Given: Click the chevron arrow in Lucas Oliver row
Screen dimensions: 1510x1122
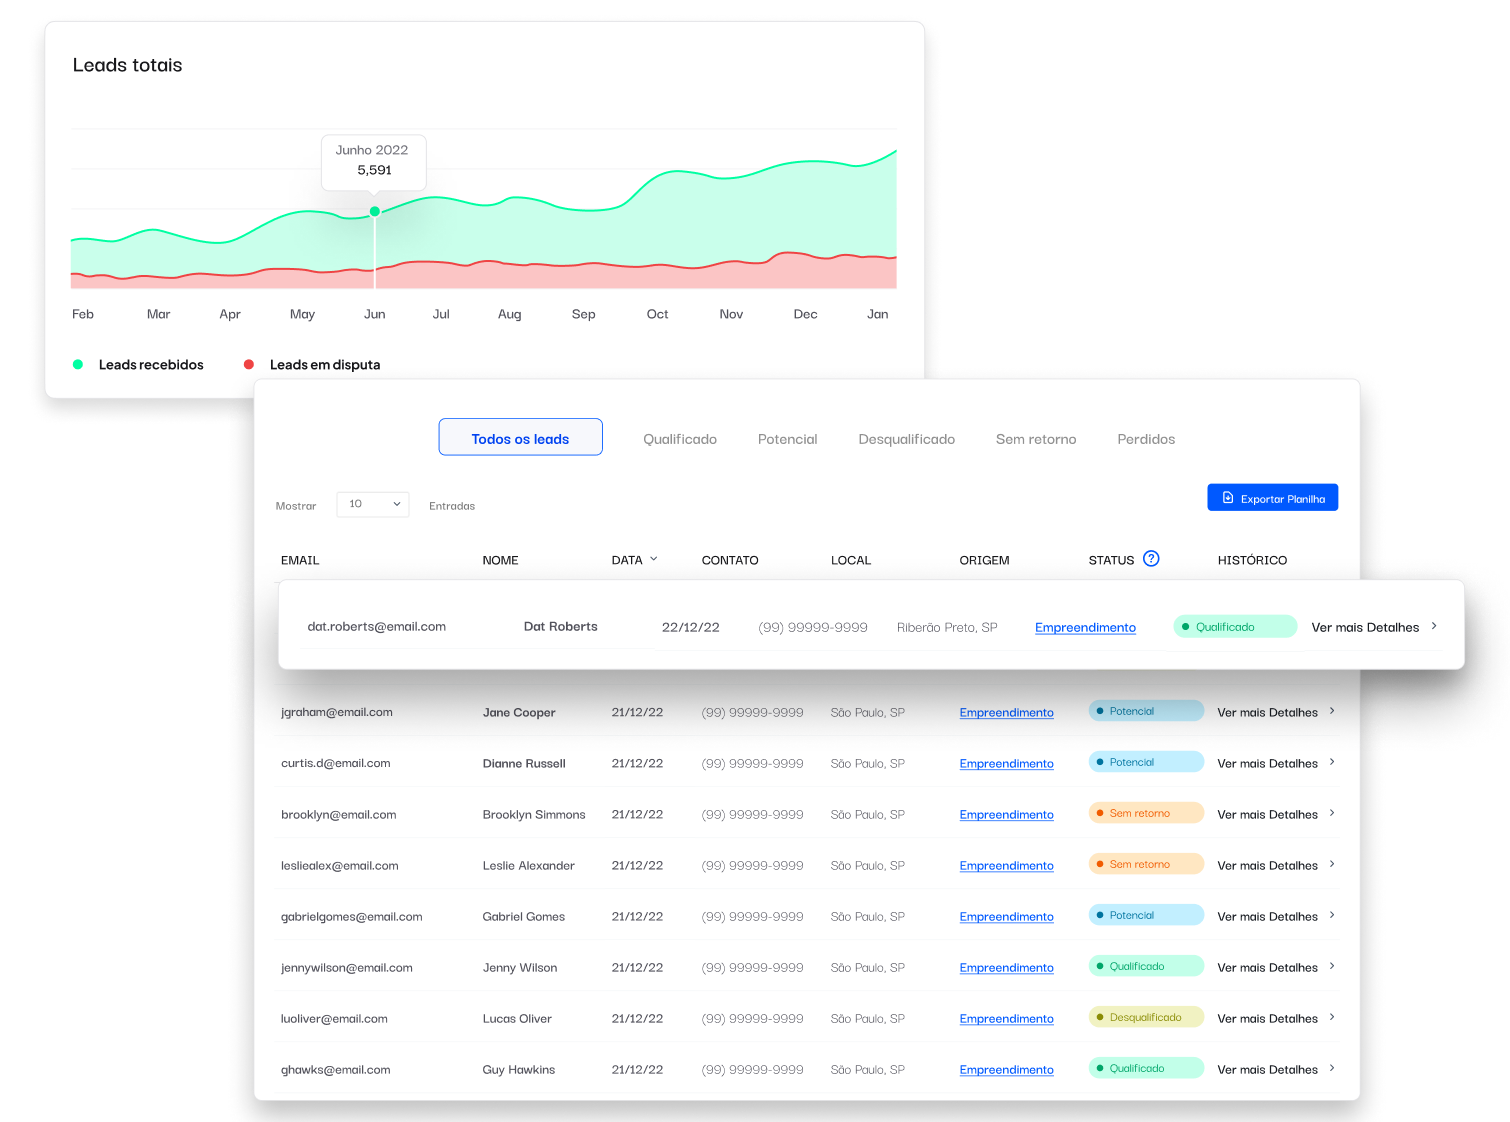Looking at the screenshot, I should click(1332, 1017).
